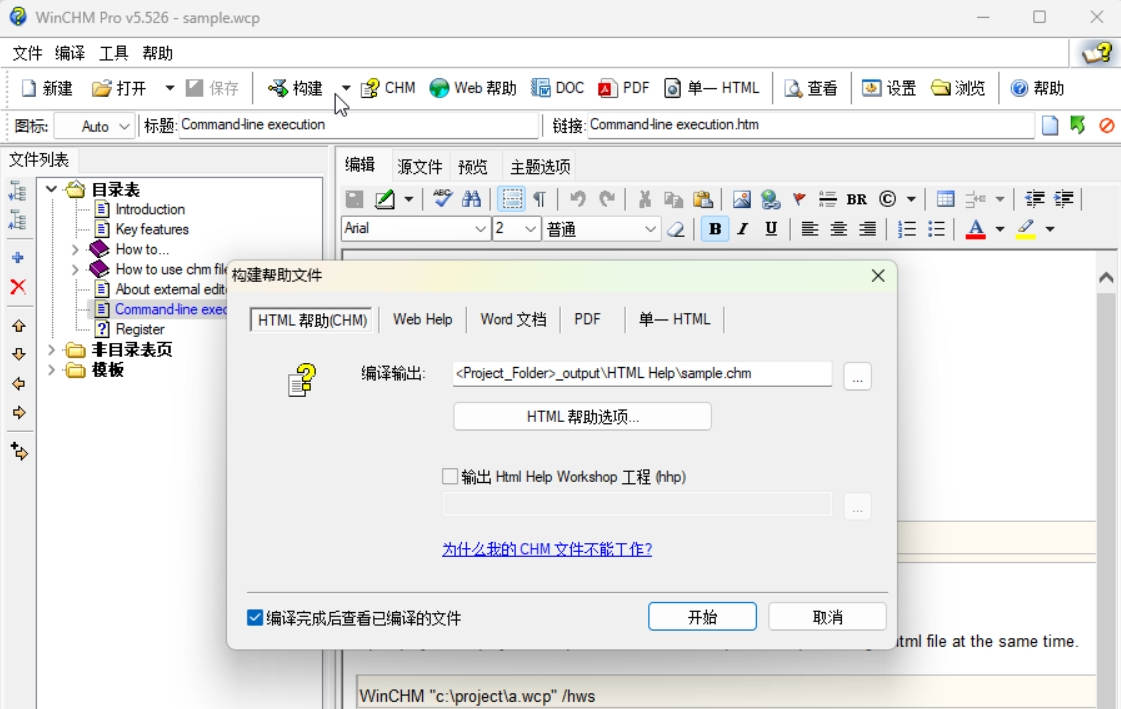Toggle show paragraph marks icon
The image size is (1121, 709).
540,199
